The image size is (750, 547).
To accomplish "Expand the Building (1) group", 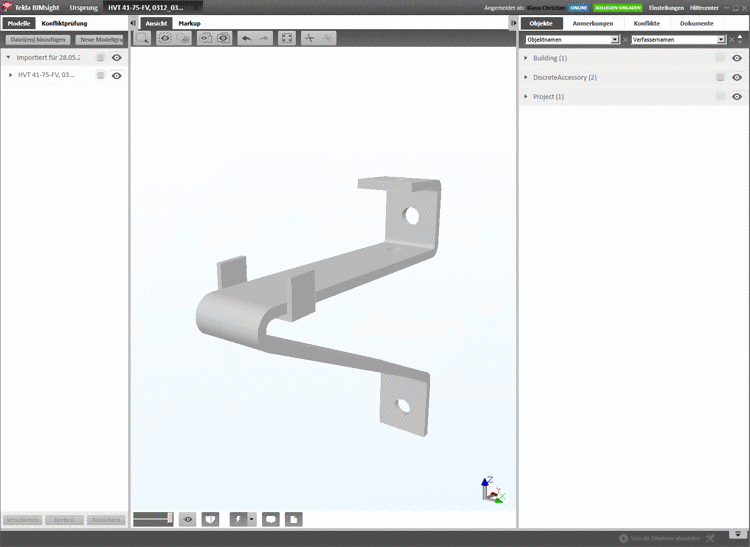I will pyautogui.click(x=526, y=58).
